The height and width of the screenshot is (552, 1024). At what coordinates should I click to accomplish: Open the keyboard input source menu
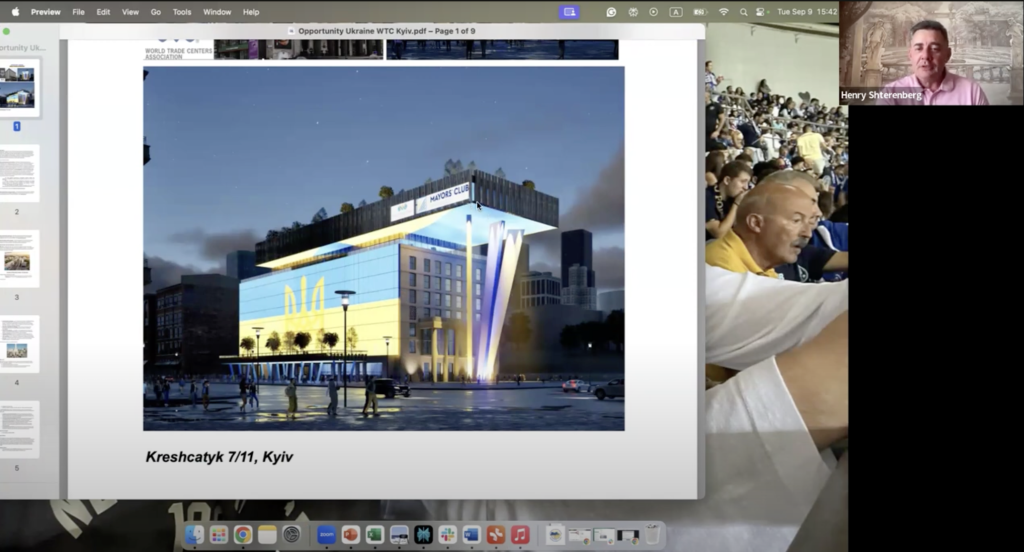tap(676, 12)
